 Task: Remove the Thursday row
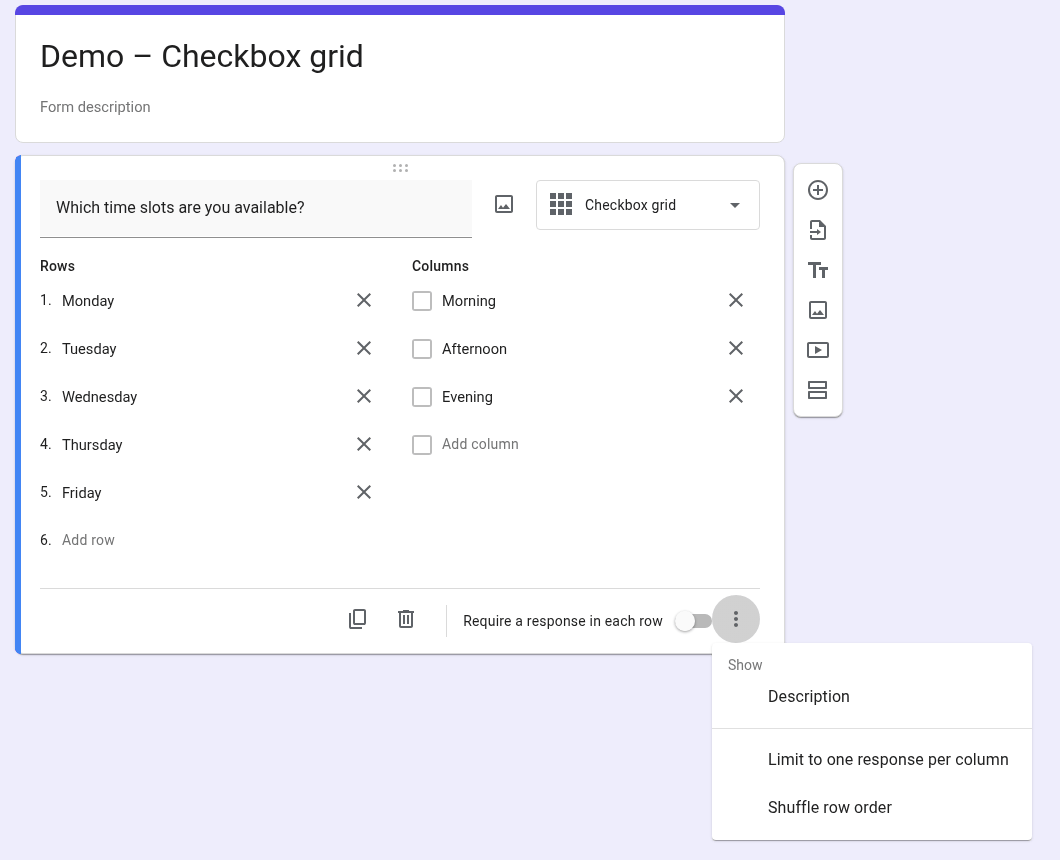(x=364, y=444)
